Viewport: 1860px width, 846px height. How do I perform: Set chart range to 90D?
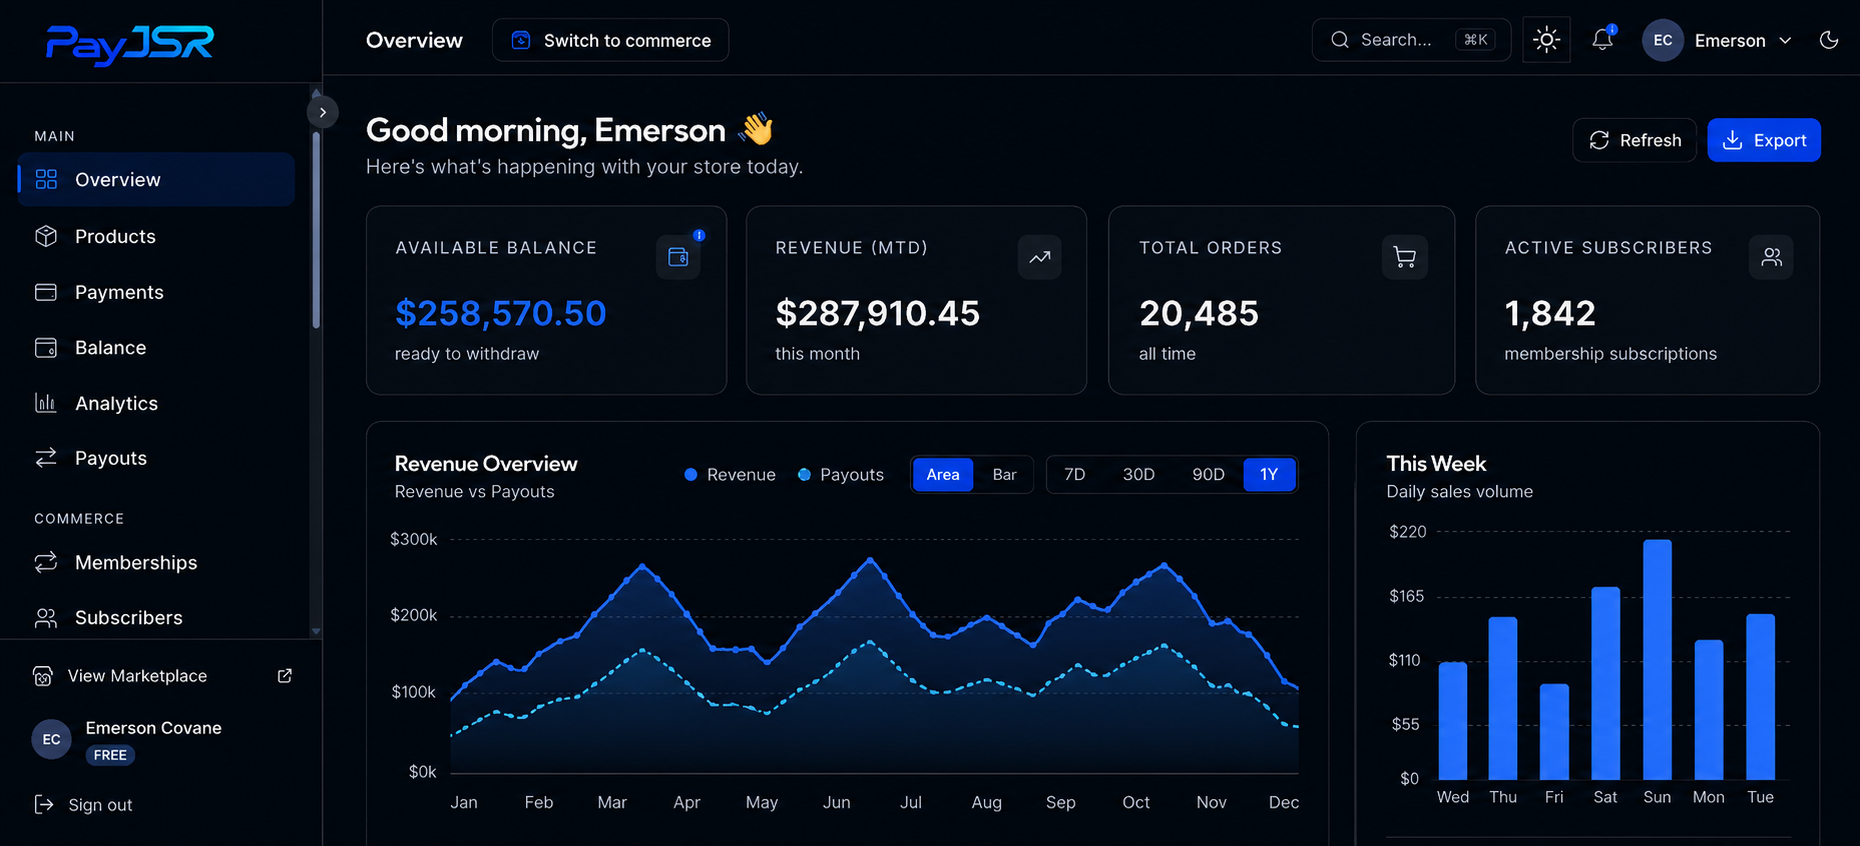(1208, 474)
